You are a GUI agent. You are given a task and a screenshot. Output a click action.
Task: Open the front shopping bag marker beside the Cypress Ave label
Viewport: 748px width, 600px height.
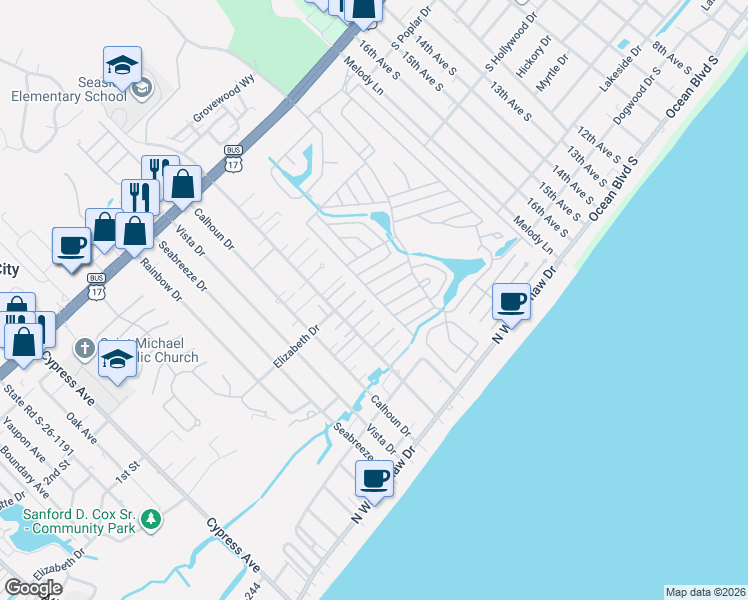(24, 342)
